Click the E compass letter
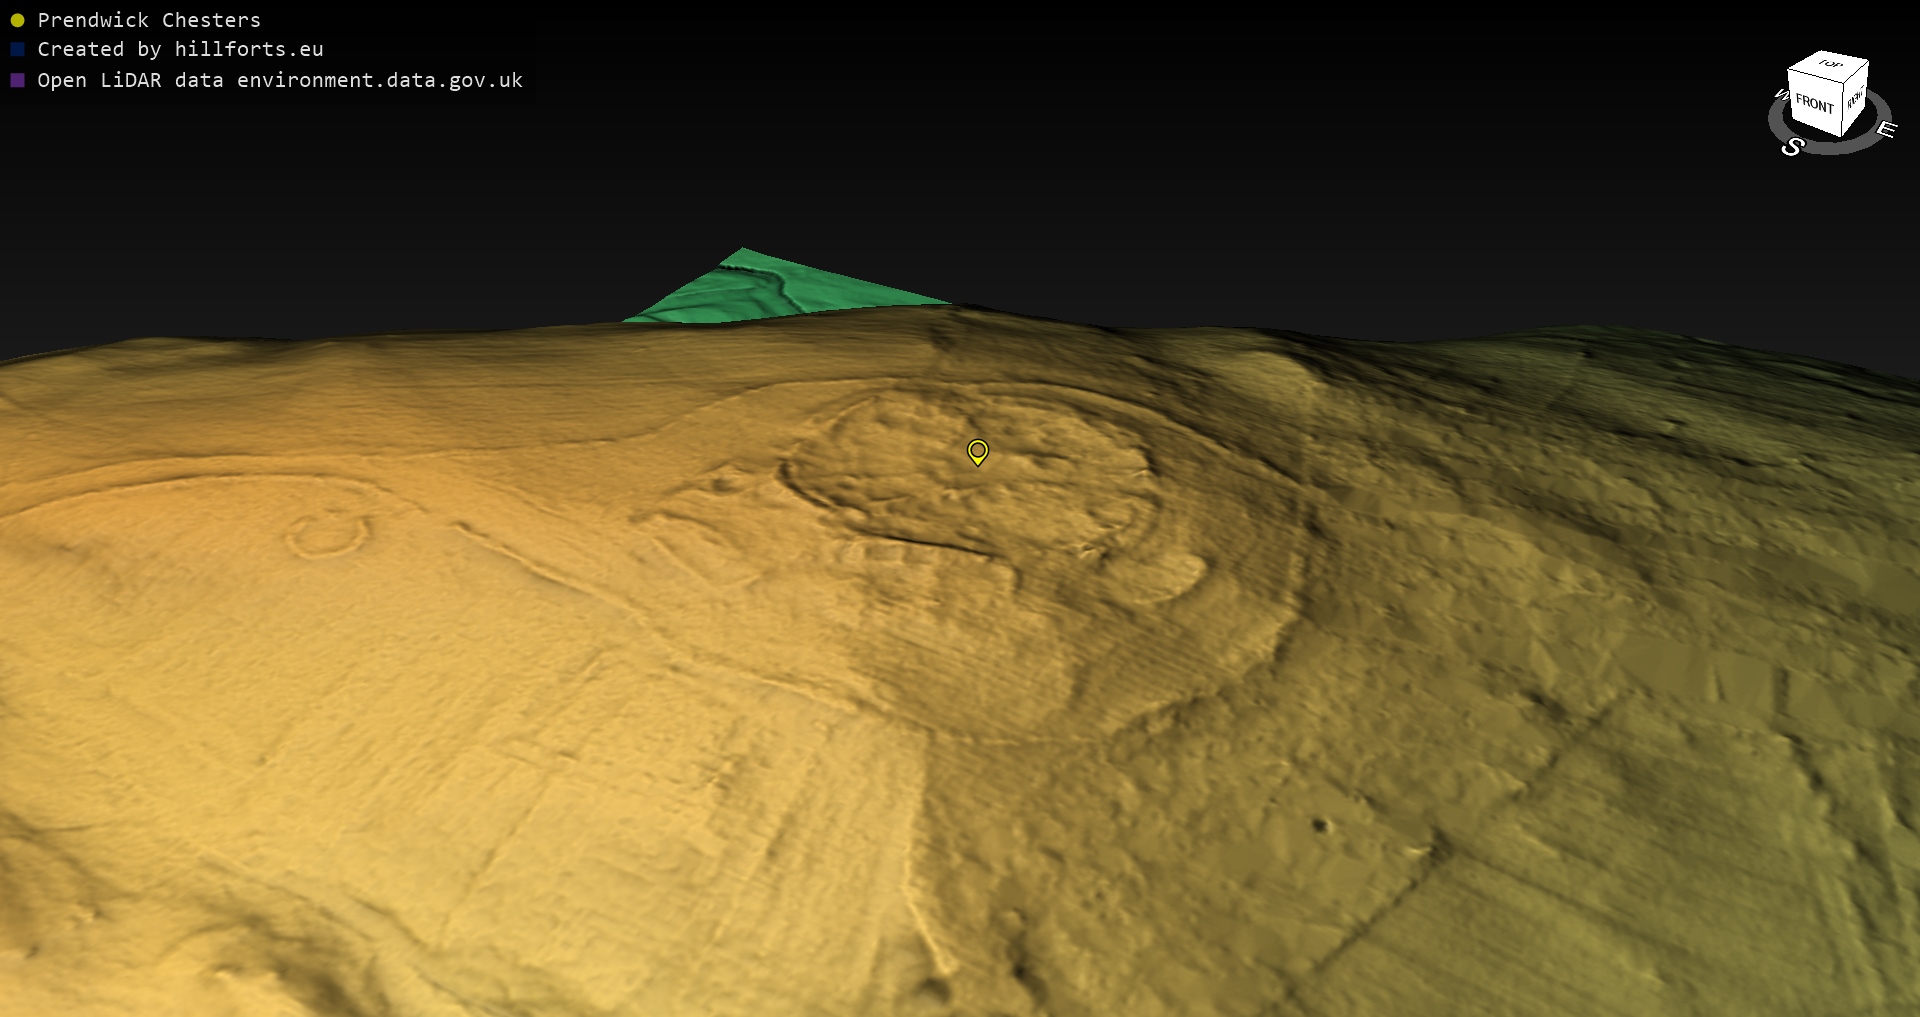This screenshot has width=1920, height=1017. 1886,129
